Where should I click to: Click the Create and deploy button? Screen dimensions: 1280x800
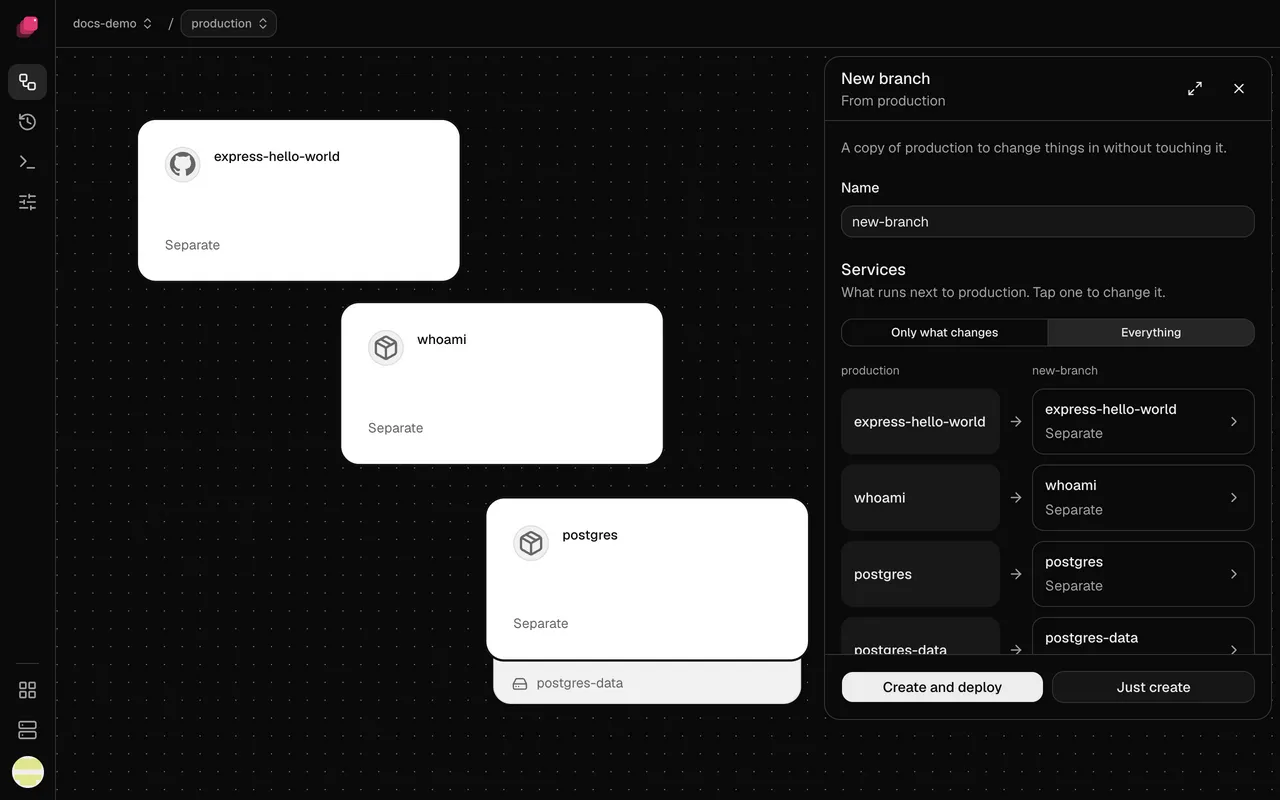coord(942,687)
